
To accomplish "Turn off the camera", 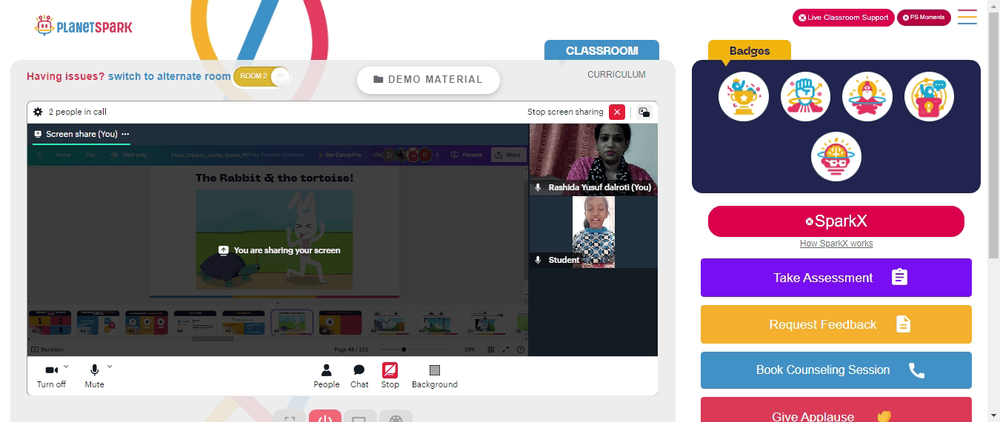I will [51, 376].
